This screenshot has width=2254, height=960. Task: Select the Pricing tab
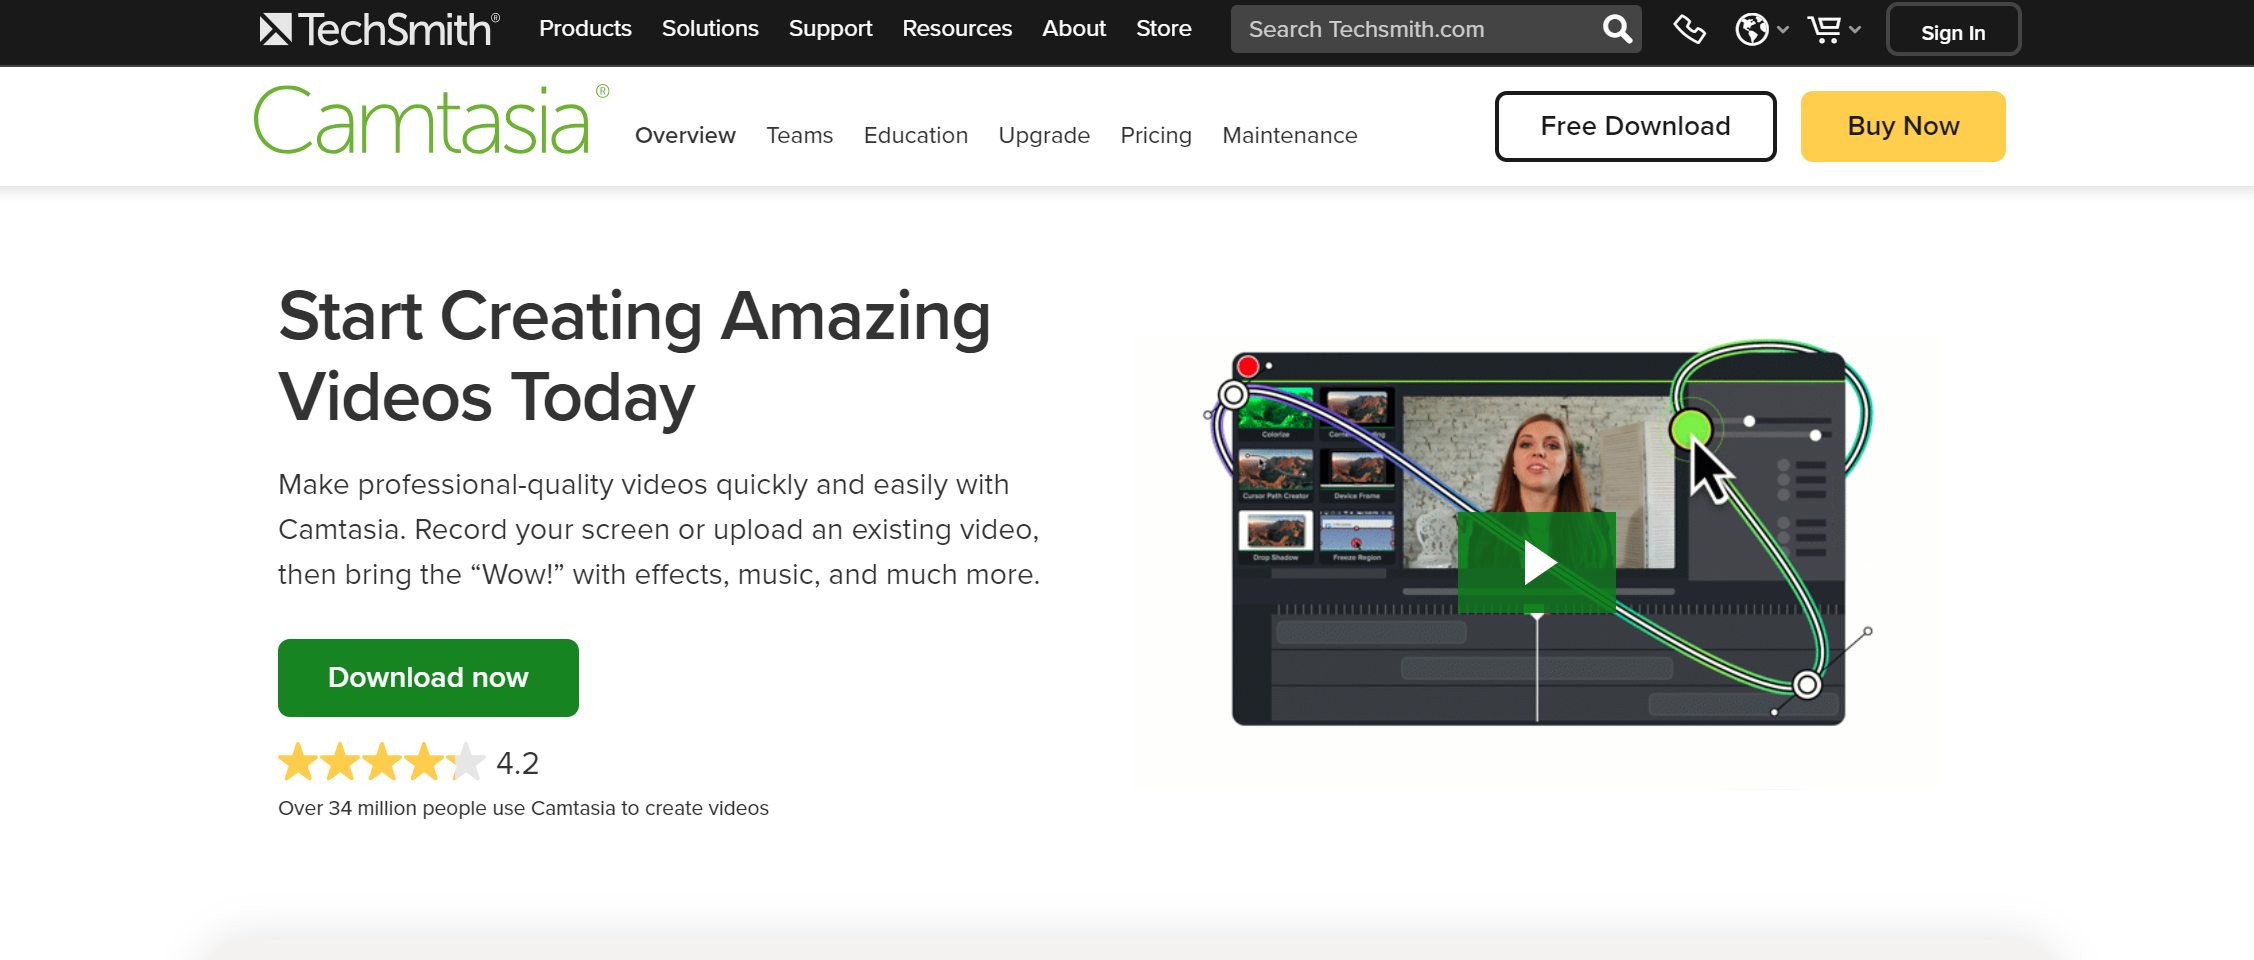tap(1156, 135)
